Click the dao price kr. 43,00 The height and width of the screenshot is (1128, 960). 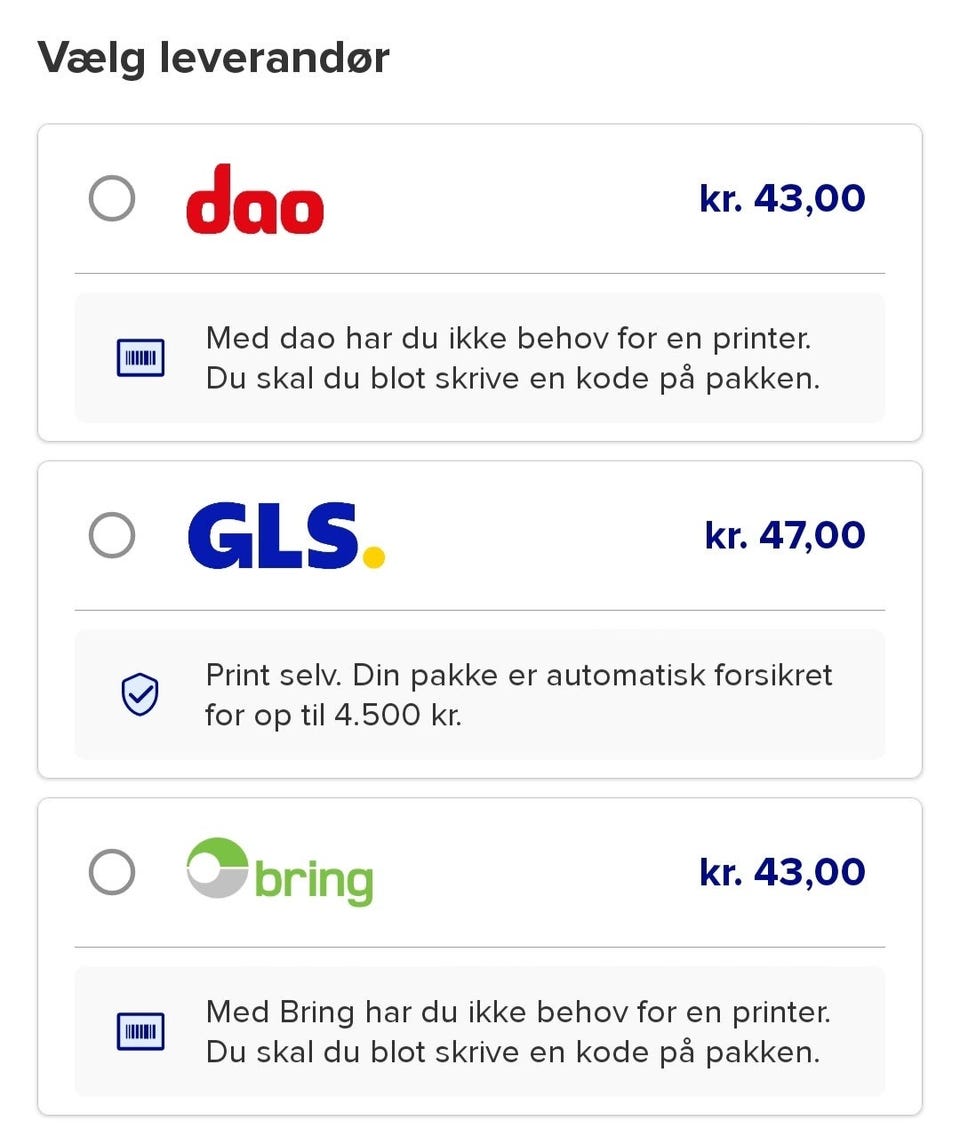tap(782, 199)
